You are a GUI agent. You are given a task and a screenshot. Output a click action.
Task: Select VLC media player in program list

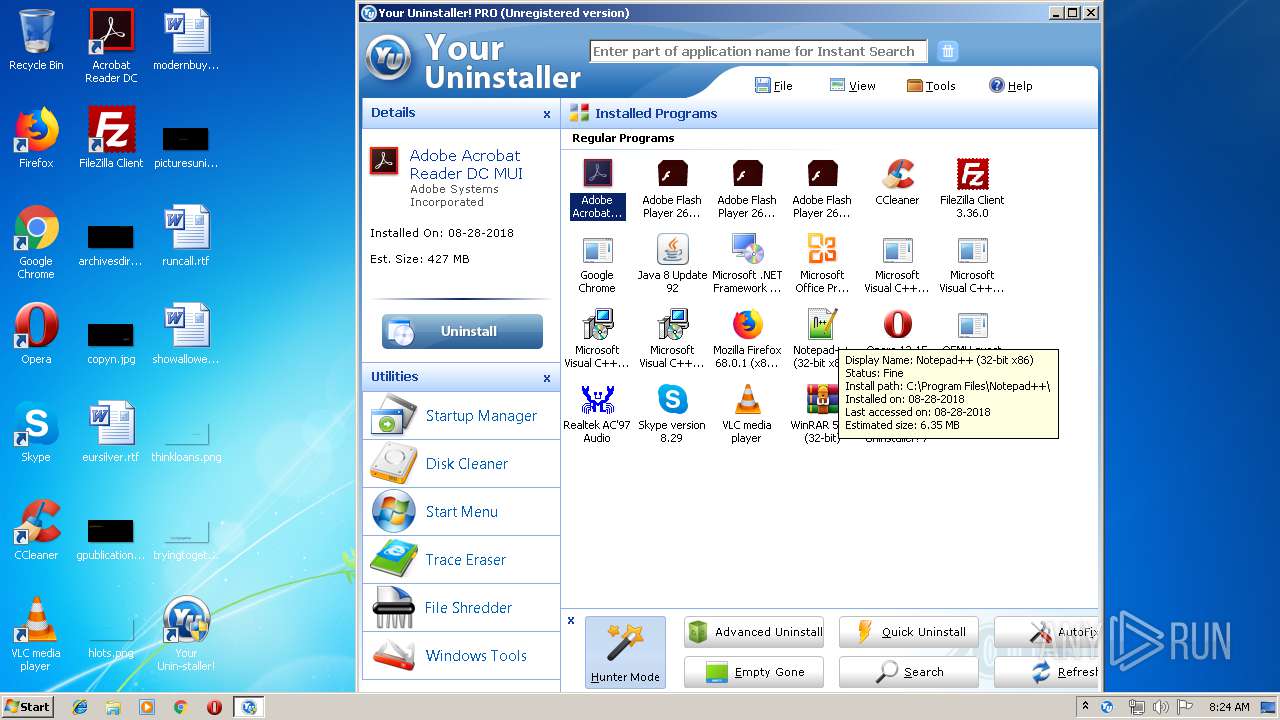(x=747, y=413)
